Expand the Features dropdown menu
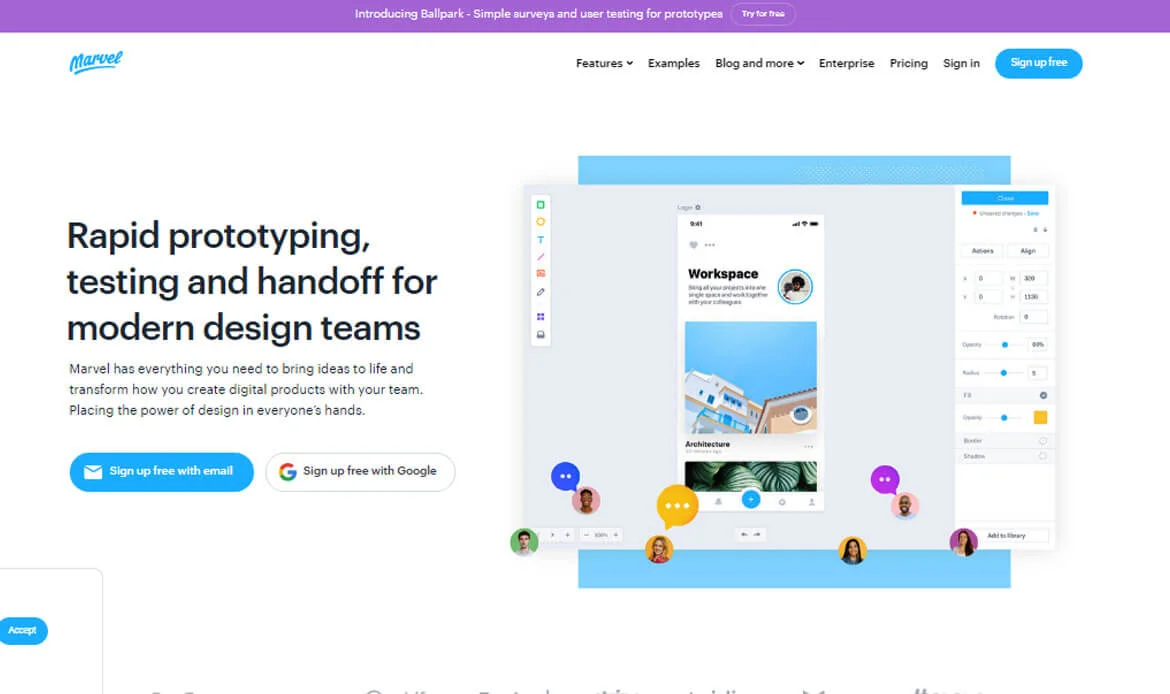The width and height of the screenshot is (1170, 694). tap(604, 63)
